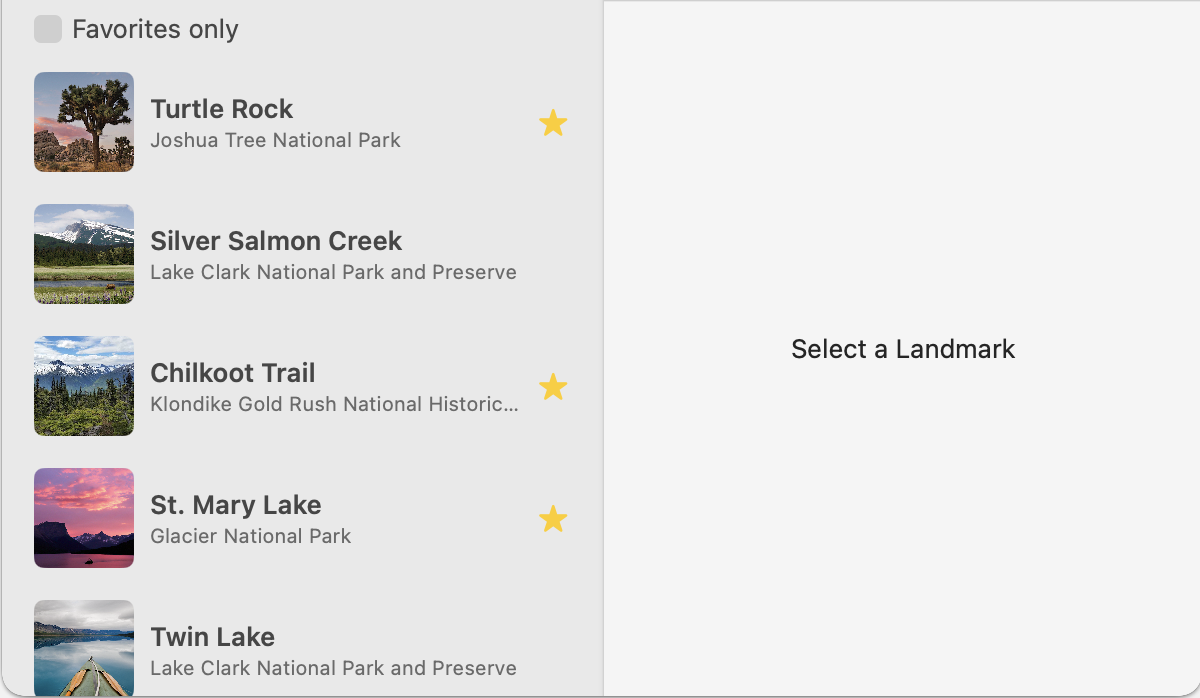Click the Chilkoot Trail mountain thumbnail

click(84, 386)
